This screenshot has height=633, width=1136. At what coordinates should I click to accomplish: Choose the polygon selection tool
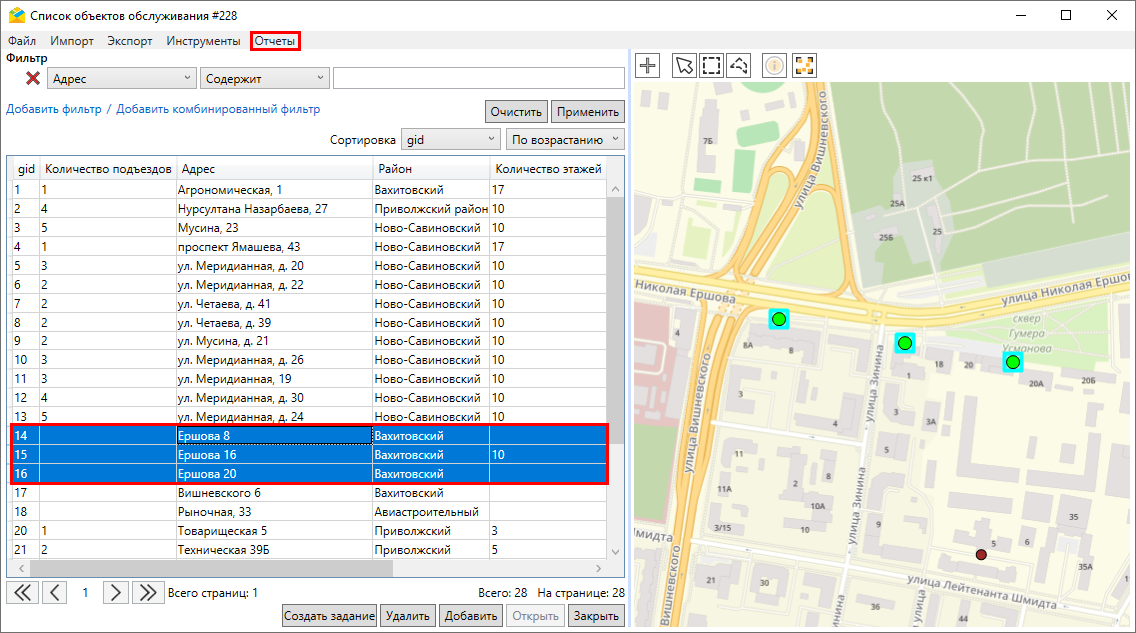(738, 66)
